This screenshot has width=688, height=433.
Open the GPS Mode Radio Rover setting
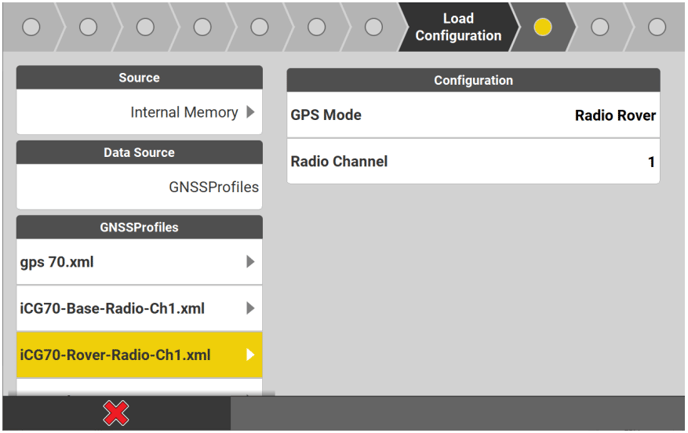(473, 115)
